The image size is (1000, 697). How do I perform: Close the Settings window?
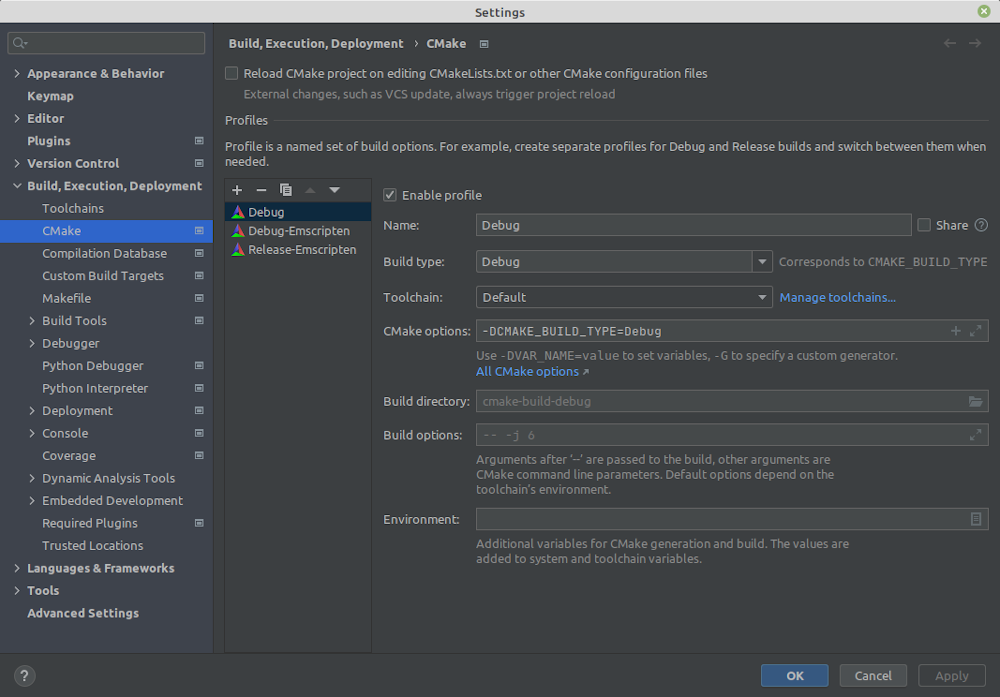[983, 11]
